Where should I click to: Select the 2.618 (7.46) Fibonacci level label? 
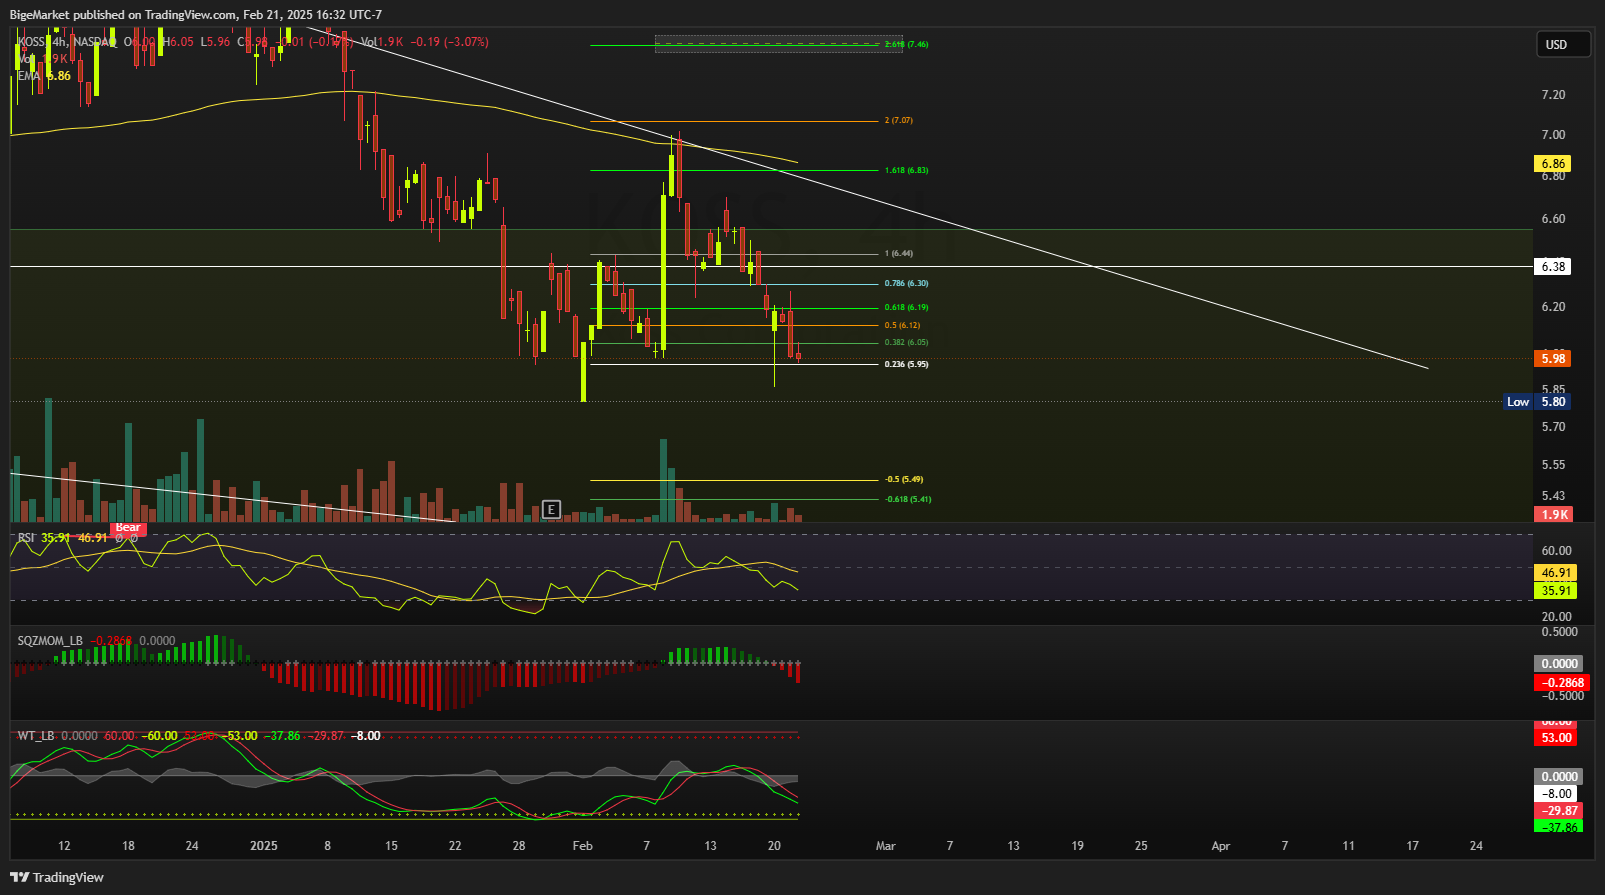click(906, 45)
